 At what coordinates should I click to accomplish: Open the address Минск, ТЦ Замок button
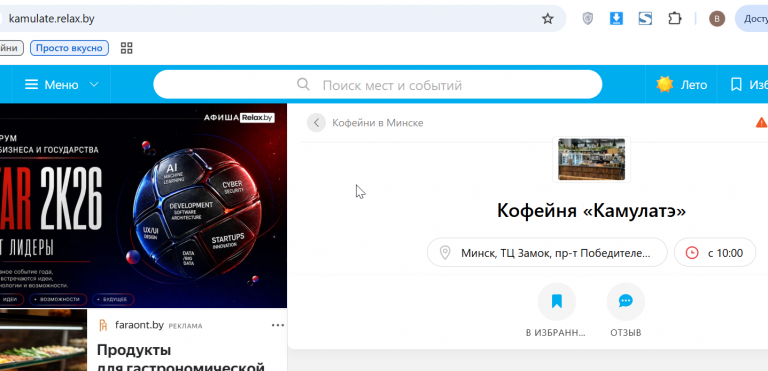pyautogui.click(x=547, y=253)
